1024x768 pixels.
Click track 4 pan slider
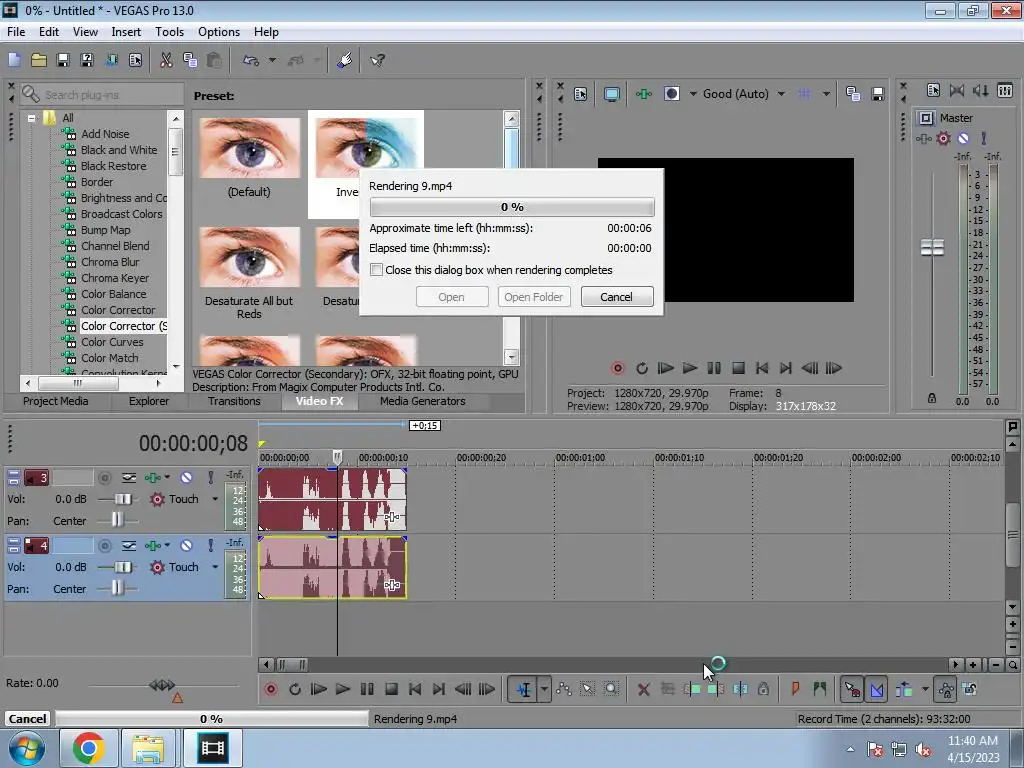click(117, 589)
